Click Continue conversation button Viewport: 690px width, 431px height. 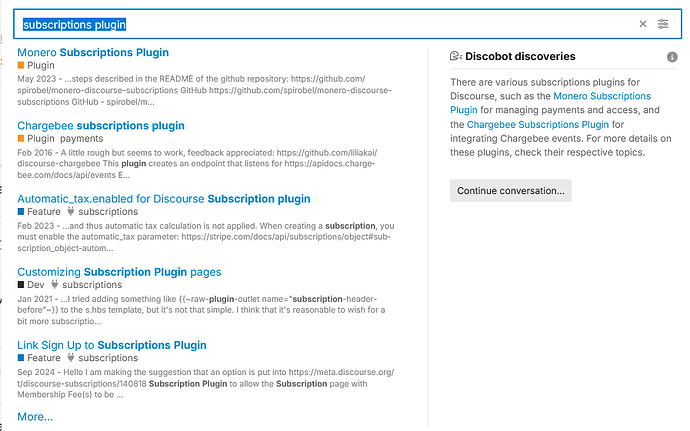[510, 191]
